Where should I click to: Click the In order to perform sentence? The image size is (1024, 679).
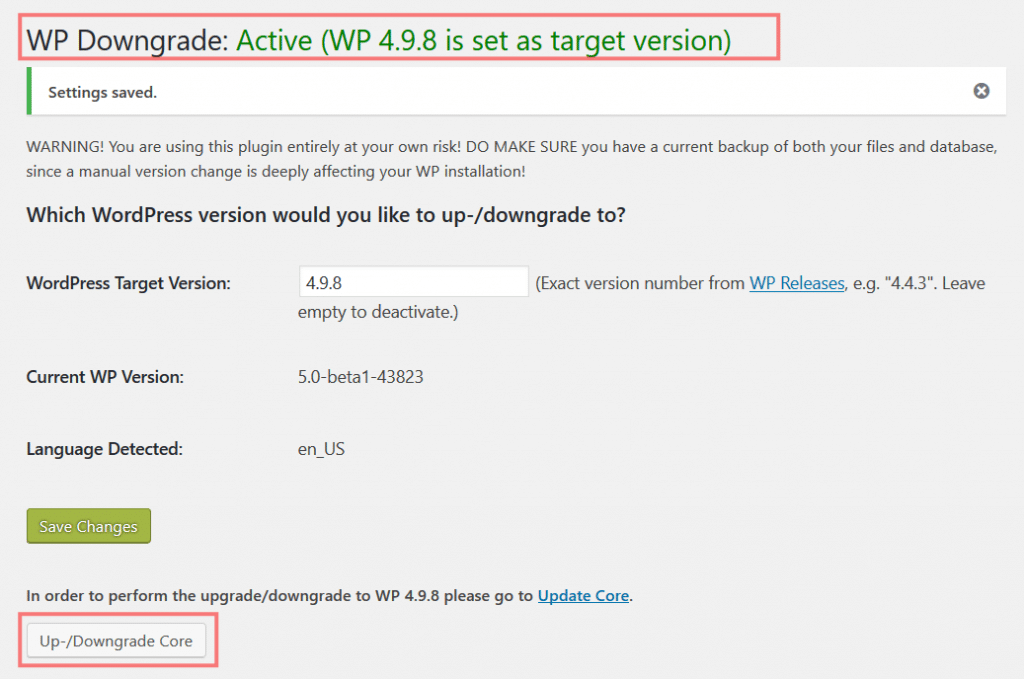(329, 595)
